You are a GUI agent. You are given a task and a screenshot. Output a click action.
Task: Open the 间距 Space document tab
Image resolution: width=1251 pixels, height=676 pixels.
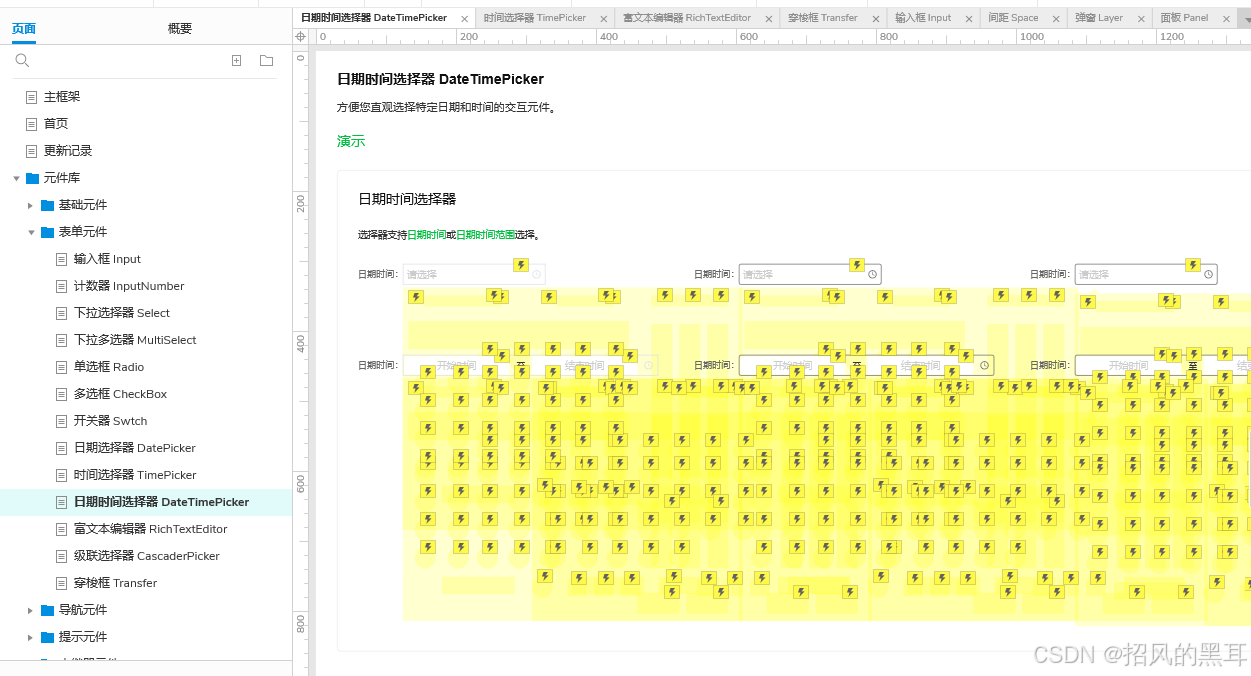pyautogui.click(x=1013, y=18)
